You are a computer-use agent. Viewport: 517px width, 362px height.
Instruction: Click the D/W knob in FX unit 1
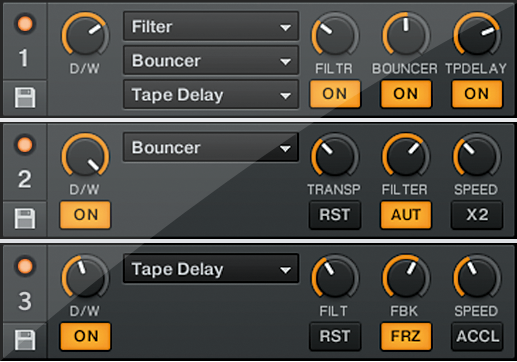pos(85,35)
